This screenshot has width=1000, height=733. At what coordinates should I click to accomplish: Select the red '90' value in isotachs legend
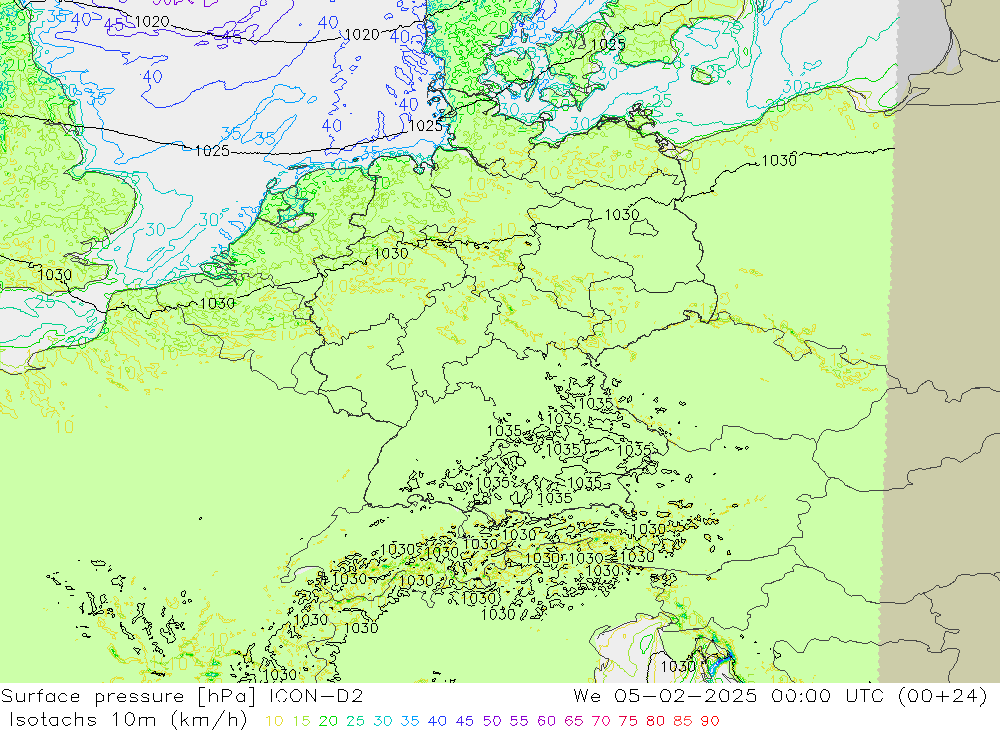[x=710, y=722]
